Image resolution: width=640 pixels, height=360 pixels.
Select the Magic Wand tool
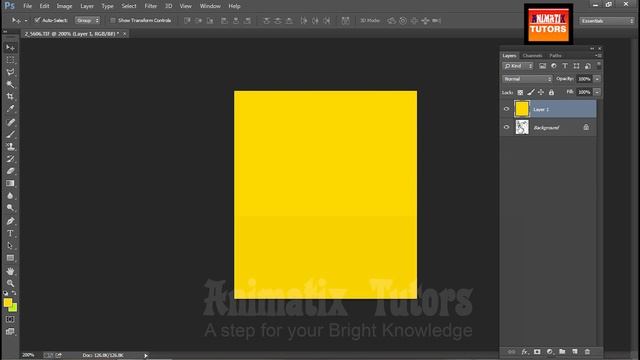point(11,84)
